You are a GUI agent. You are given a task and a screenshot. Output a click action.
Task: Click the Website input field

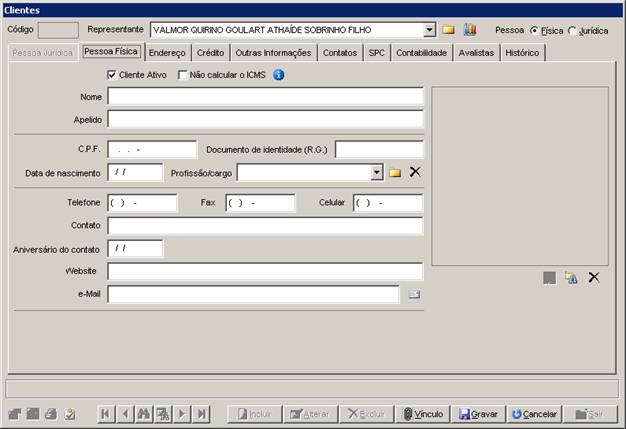[265, 271]
